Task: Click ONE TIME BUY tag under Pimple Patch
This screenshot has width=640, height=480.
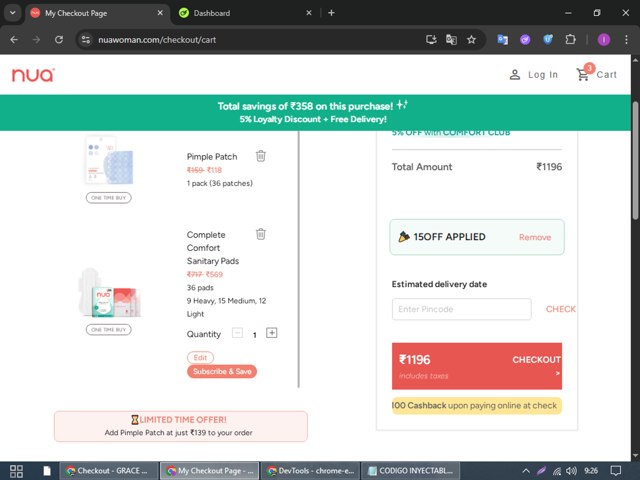Action: (109, 198)
